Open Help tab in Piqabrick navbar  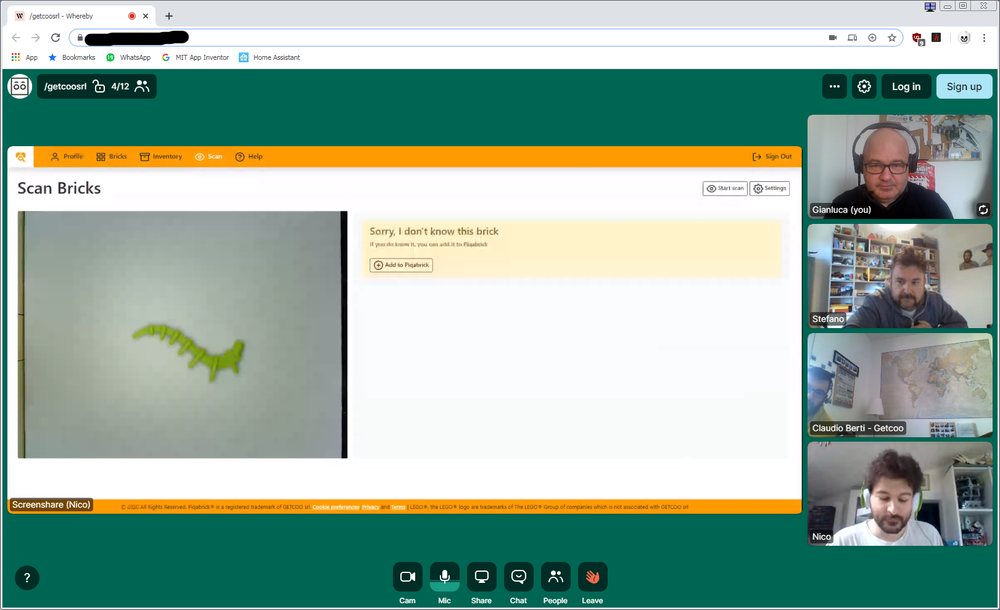click(249, 156)
